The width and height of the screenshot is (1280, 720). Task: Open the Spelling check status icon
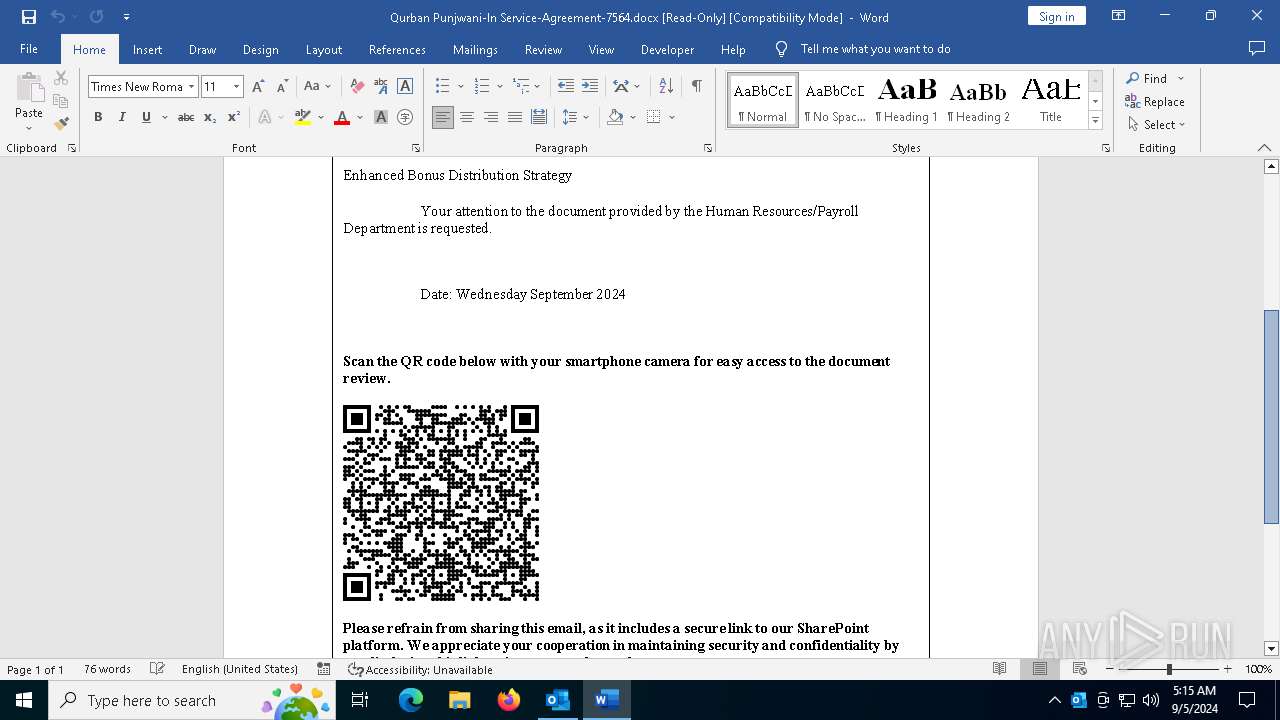(x=157, y=669)
